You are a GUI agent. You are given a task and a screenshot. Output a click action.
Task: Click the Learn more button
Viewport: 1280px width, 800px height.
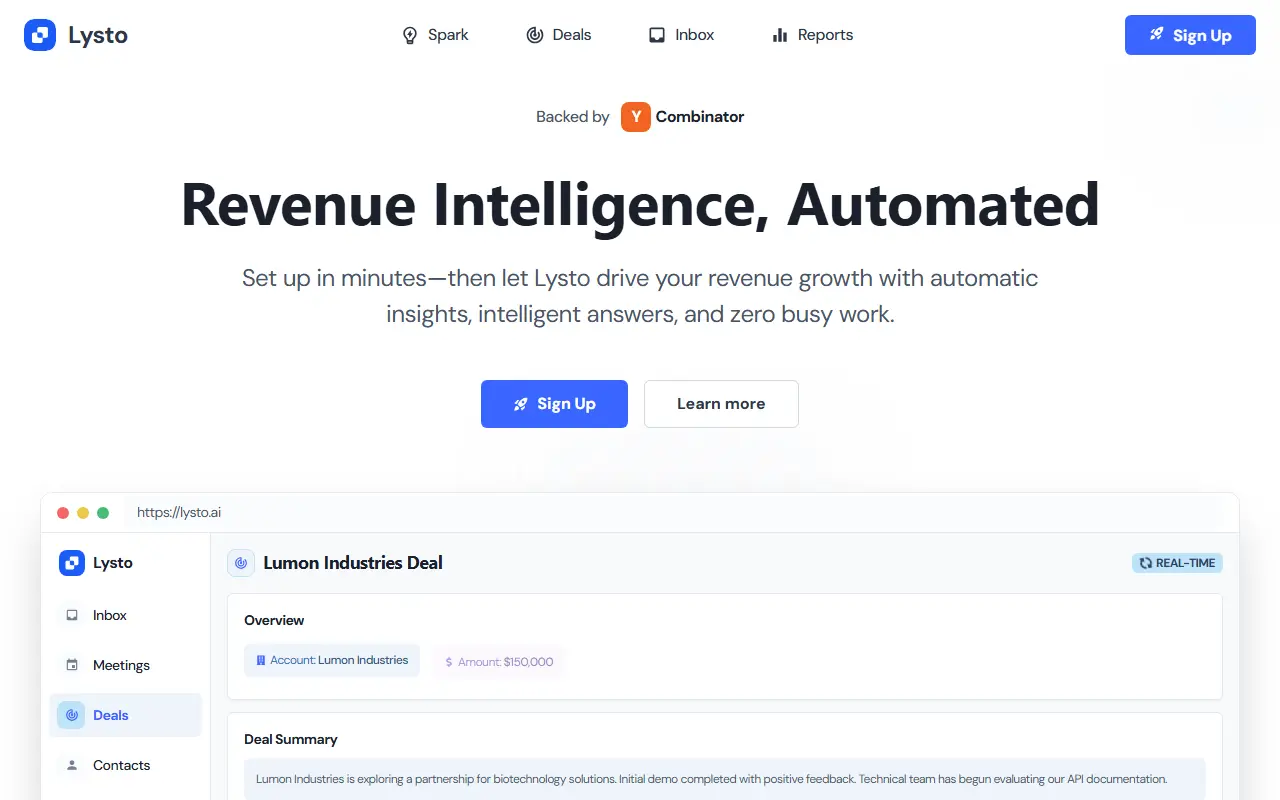(x=721, y=404)
